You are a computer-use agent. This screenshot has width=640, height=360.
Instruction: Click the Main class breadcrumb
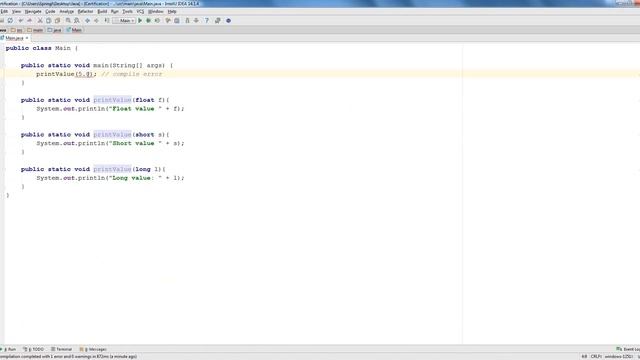(x=74, y=30)
